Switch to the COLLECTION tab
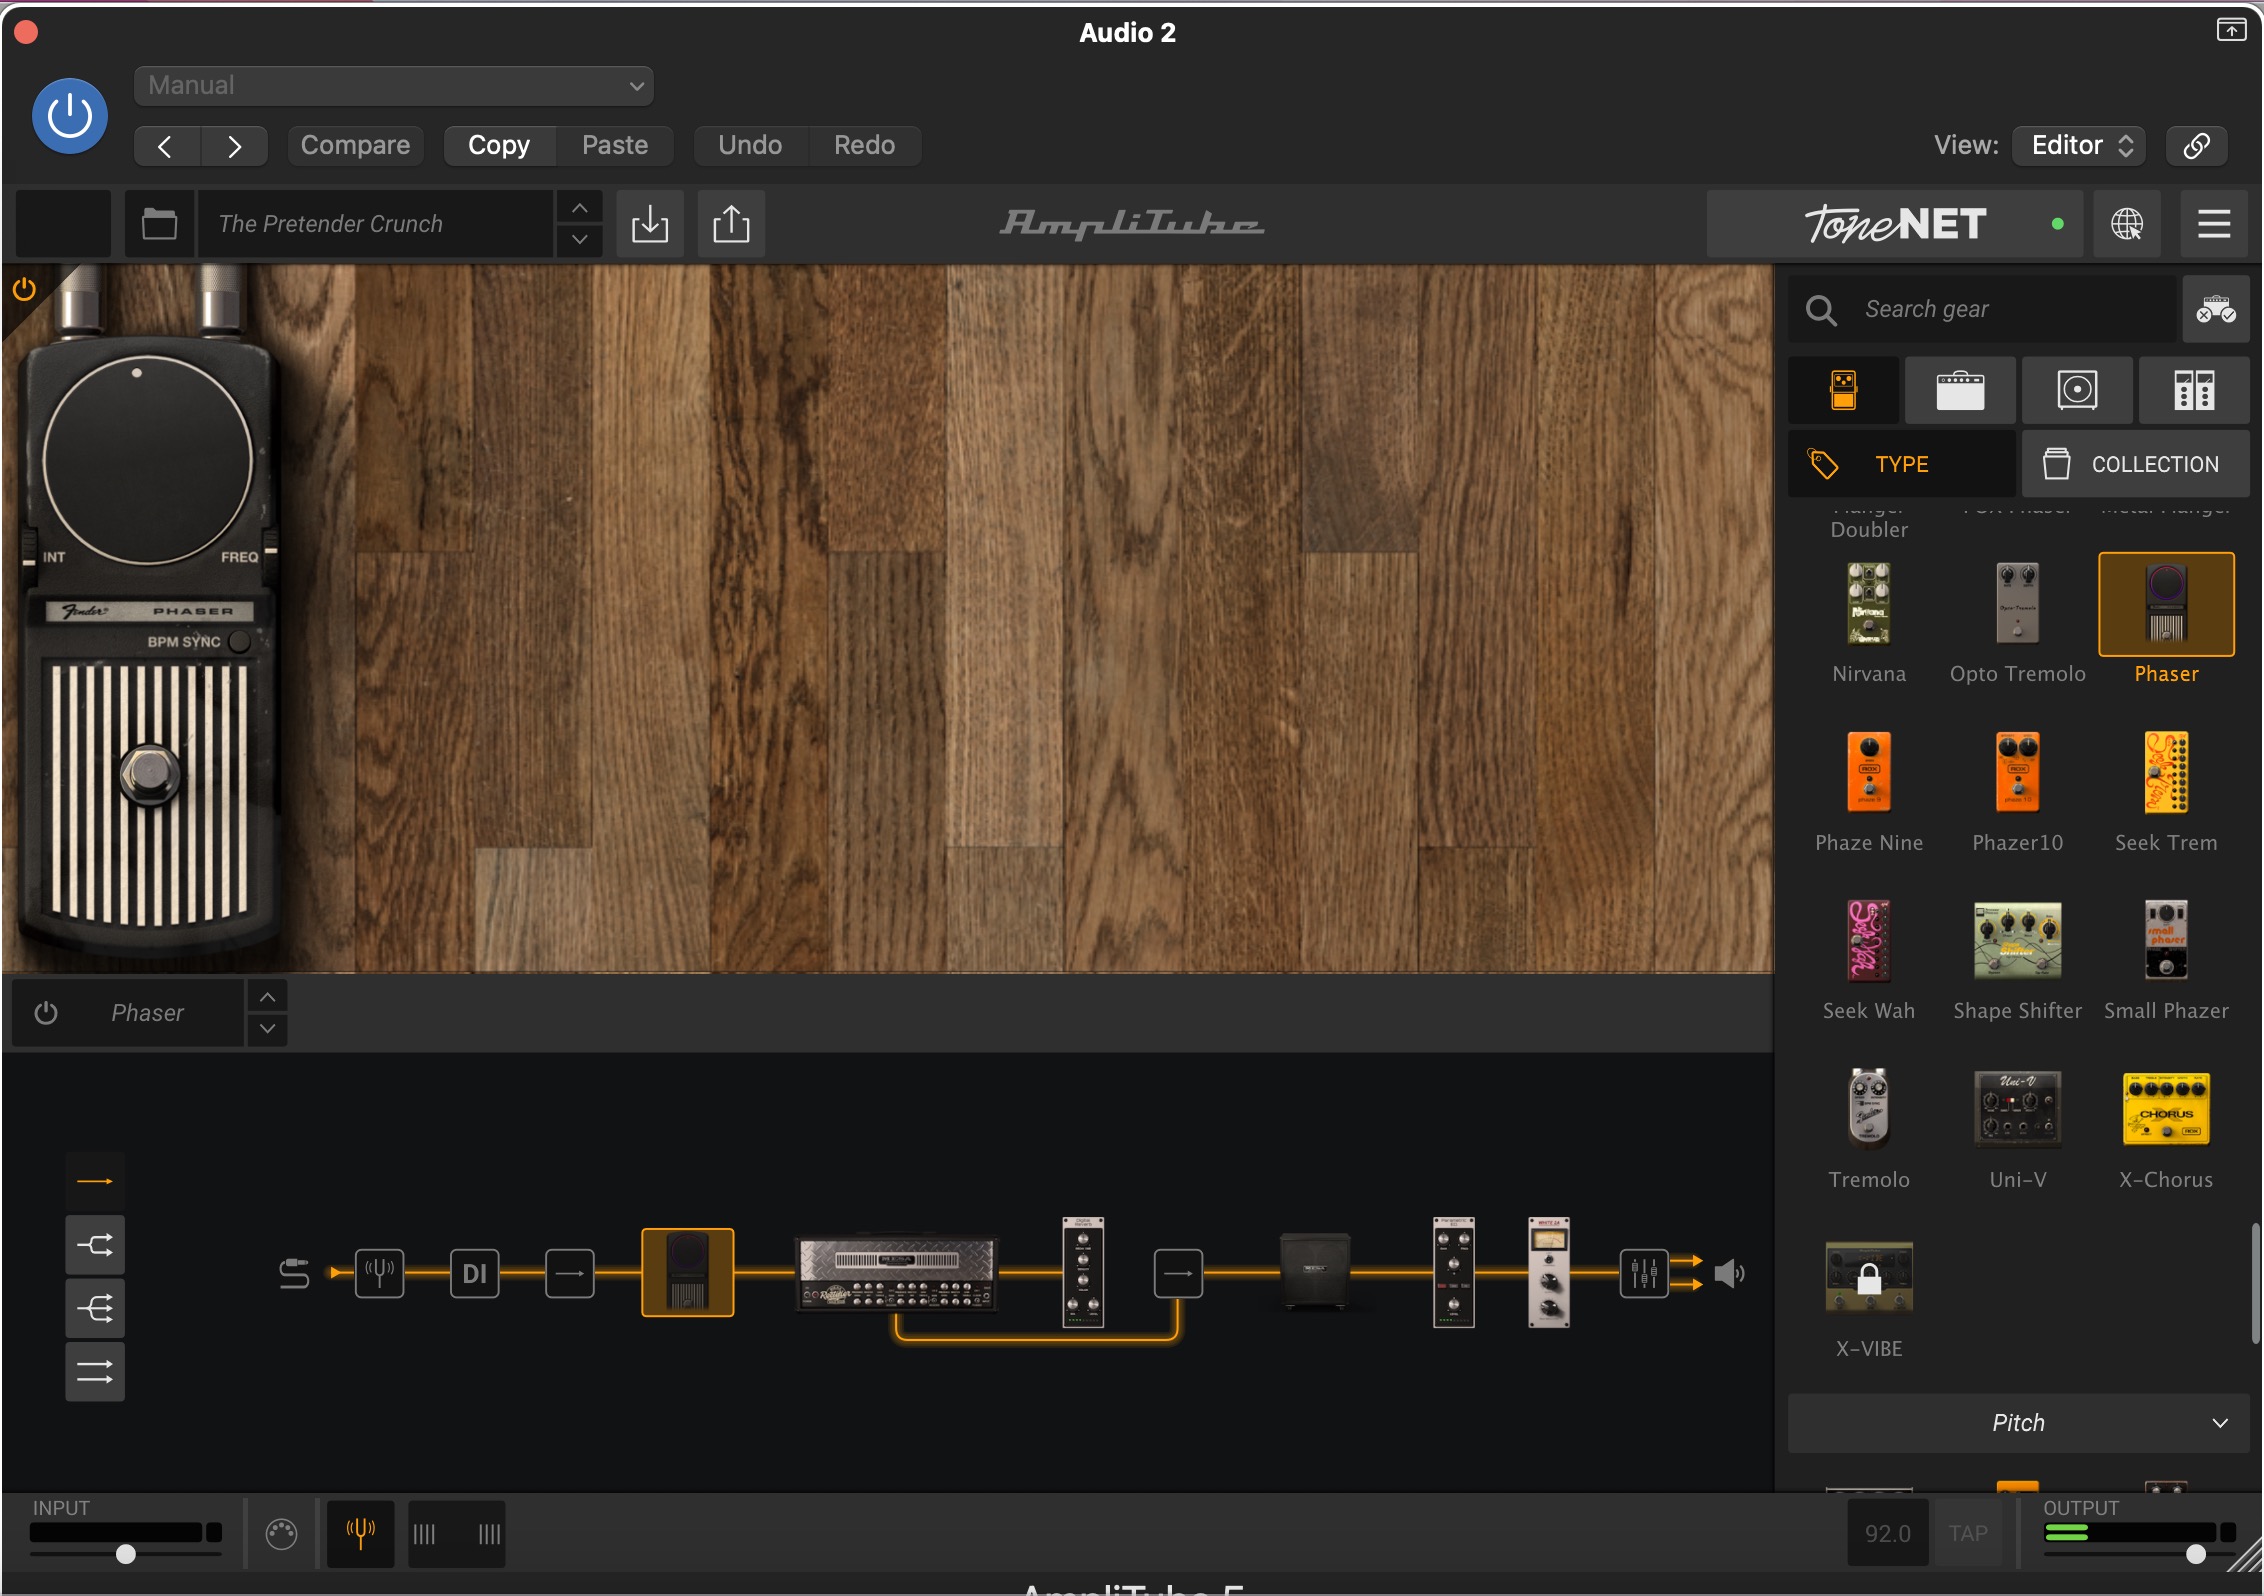2264x1596 pixels. (x=2136, y=464)
